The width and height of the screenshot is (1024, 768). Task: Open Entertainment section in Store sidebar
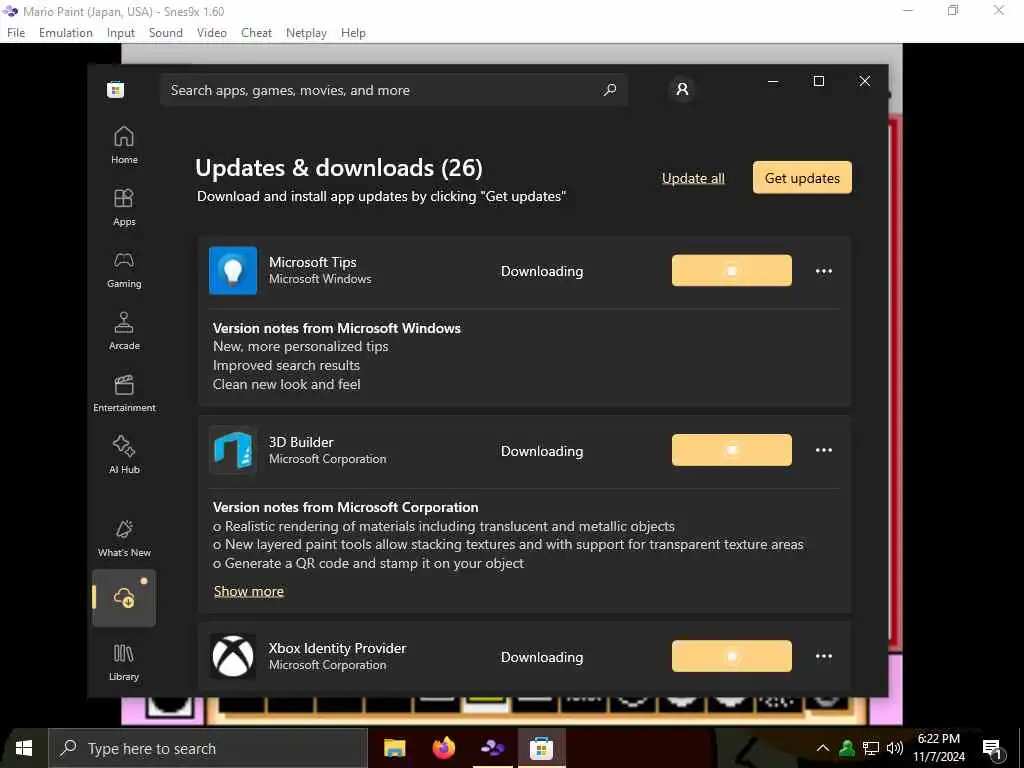[x=124, y=393]
